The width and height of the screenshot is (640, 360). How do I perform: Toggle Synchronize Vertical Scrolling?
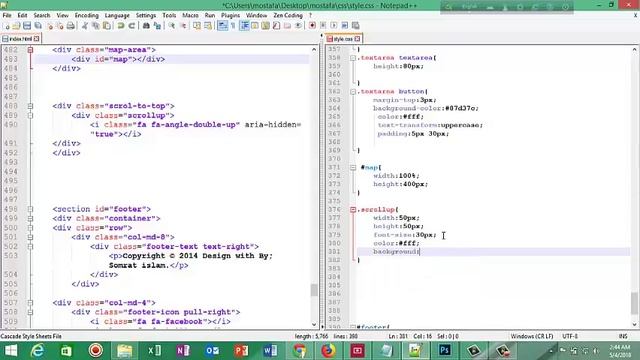[x=197, y=26]
